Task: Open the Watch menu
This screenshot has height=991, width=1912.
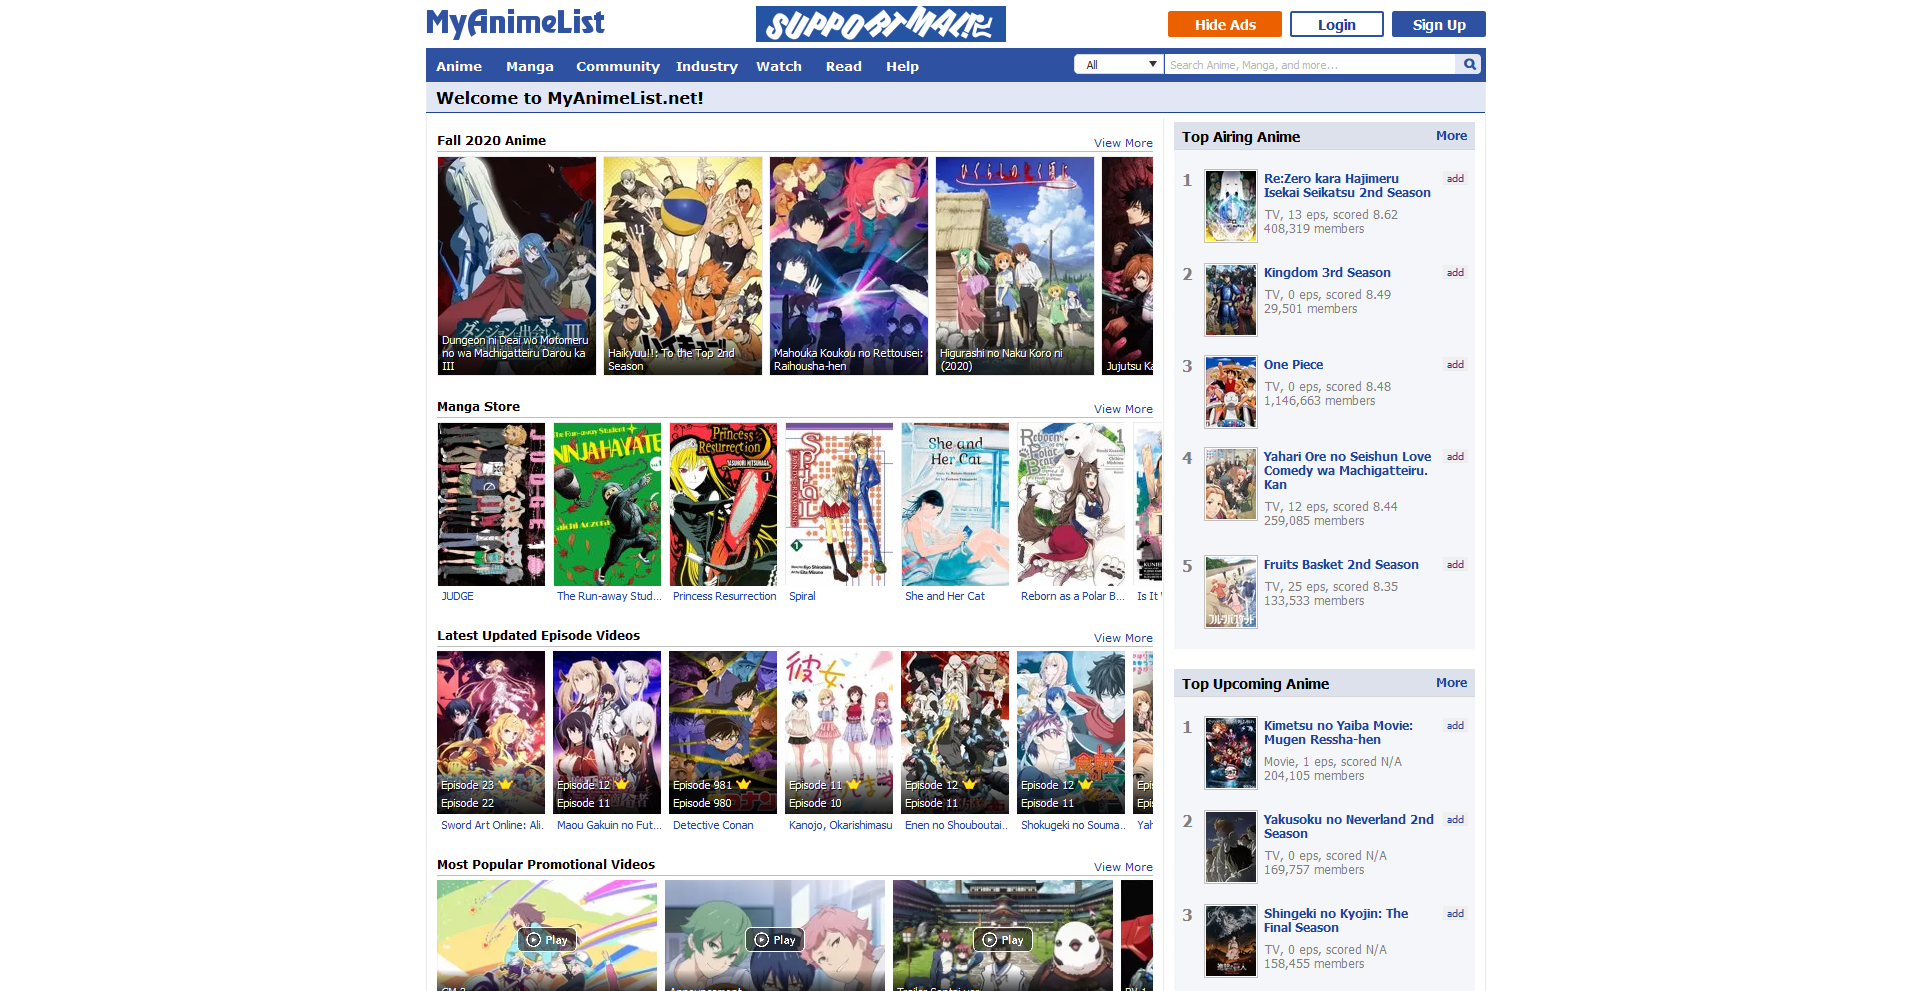Action: [x=778, y=66]
